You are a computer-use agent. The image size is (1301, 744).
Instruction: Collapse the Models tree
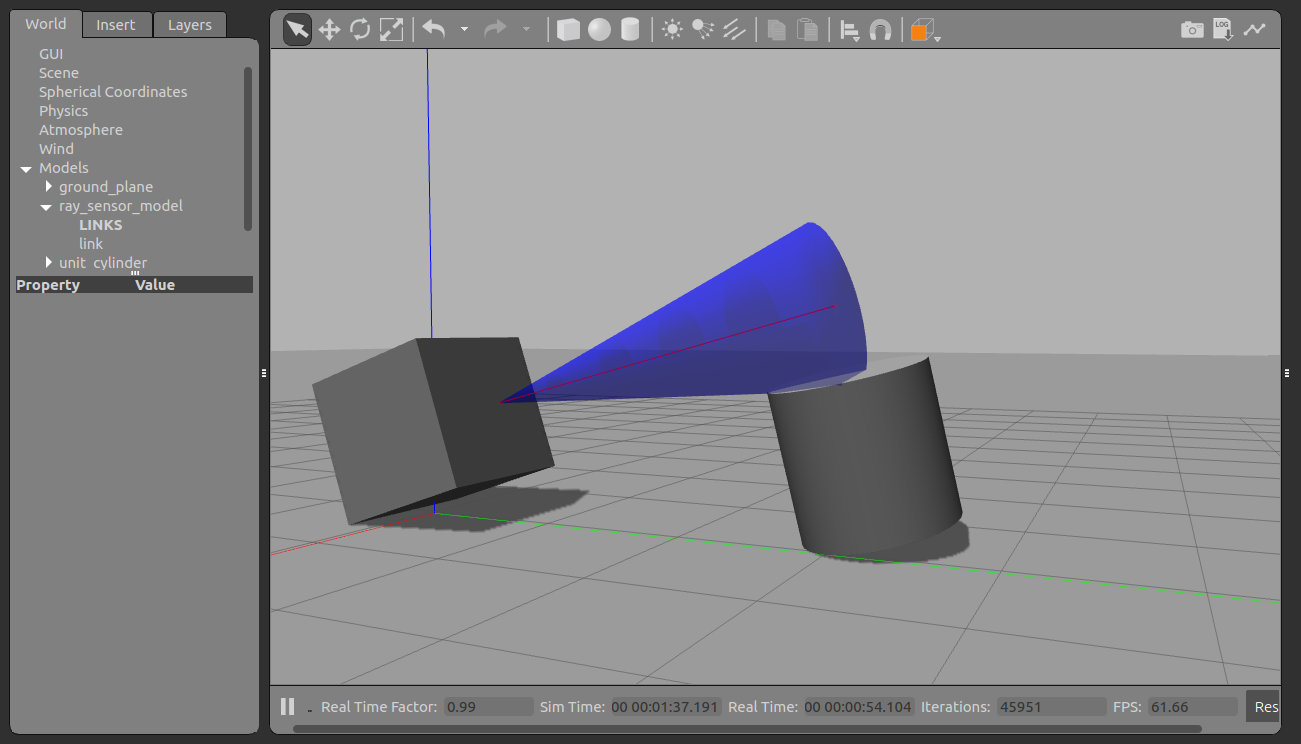(x=26, y=168)
